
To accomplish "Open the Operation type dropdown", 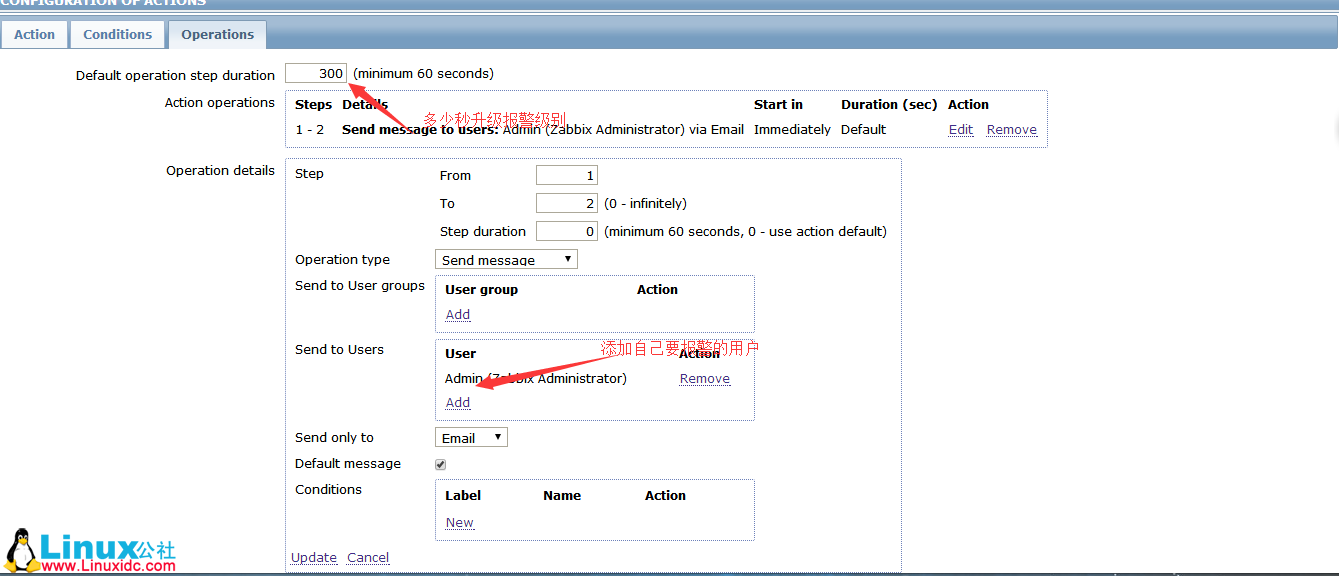I will (x=506, y=258).
